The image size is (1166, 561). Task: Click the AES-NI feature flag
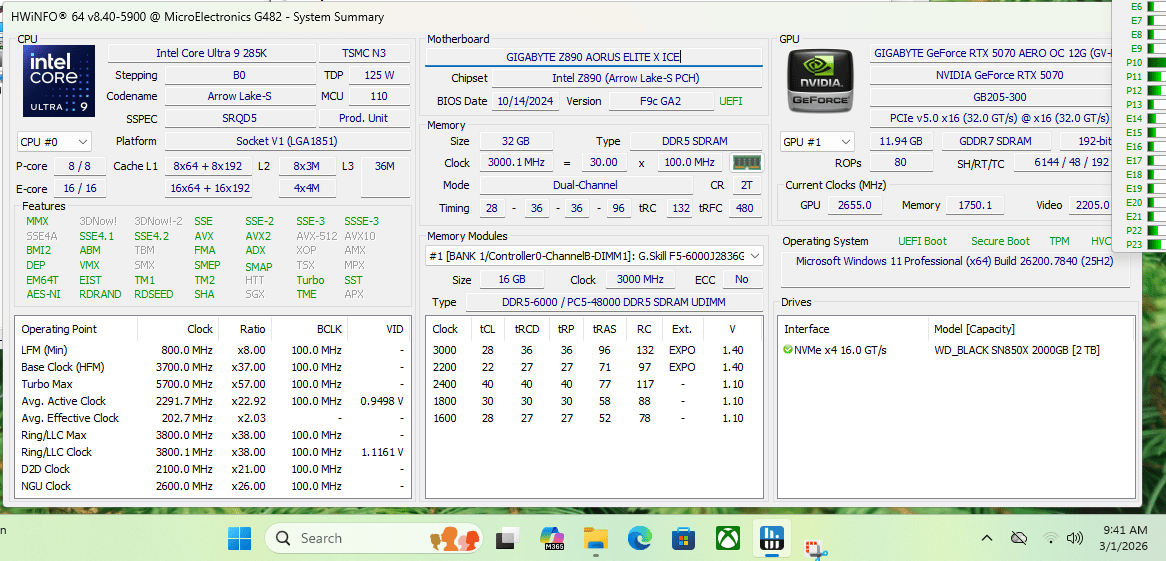41,294
